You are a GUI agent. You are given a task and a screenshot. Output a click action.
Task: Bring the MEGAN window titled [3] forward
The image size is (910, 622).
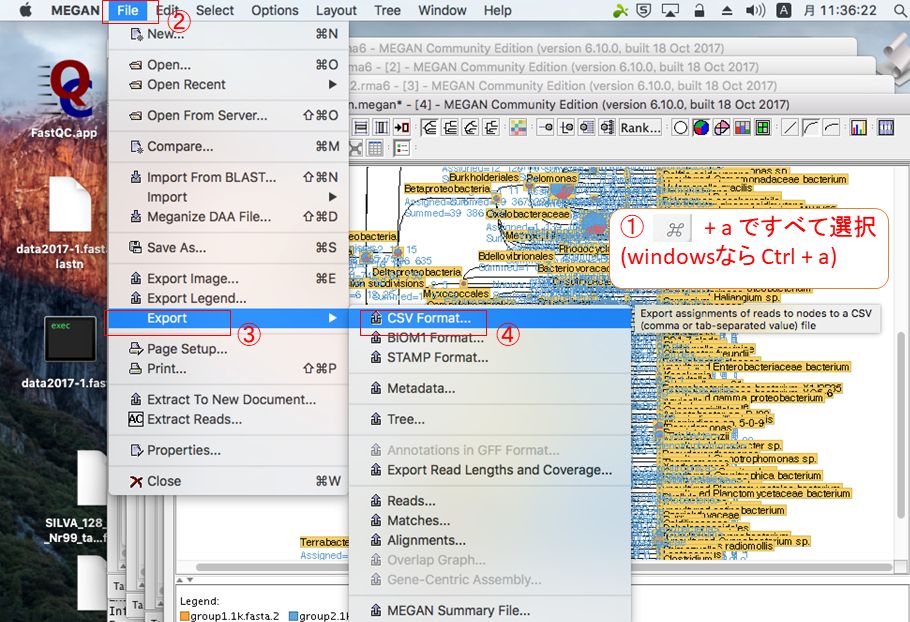click(x=621, y=86)
